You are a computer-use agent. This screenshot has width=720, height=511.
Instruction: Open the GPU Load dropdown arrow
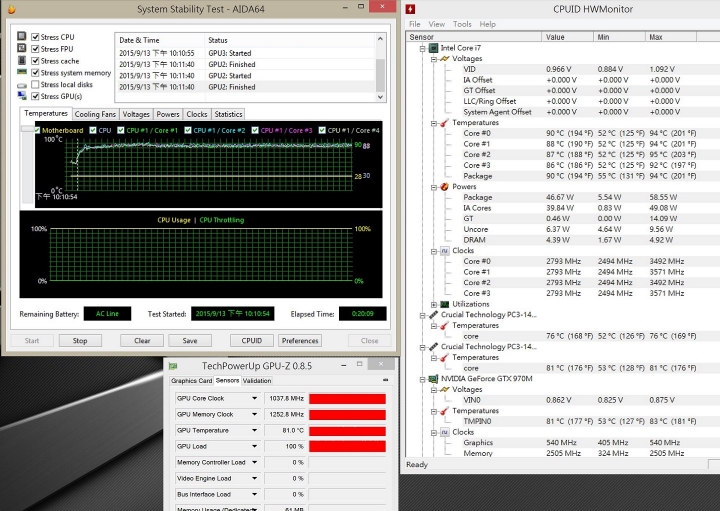(254, 446)
